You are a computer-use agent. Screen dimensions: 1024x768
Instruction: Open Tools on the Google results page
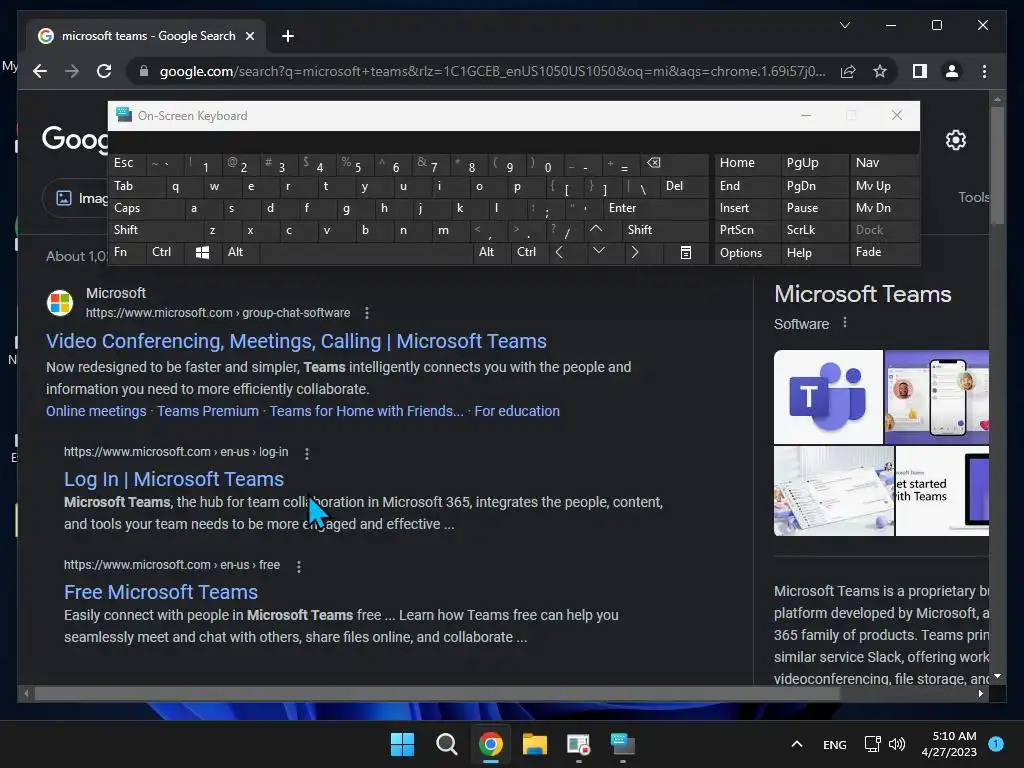[973, 197]
